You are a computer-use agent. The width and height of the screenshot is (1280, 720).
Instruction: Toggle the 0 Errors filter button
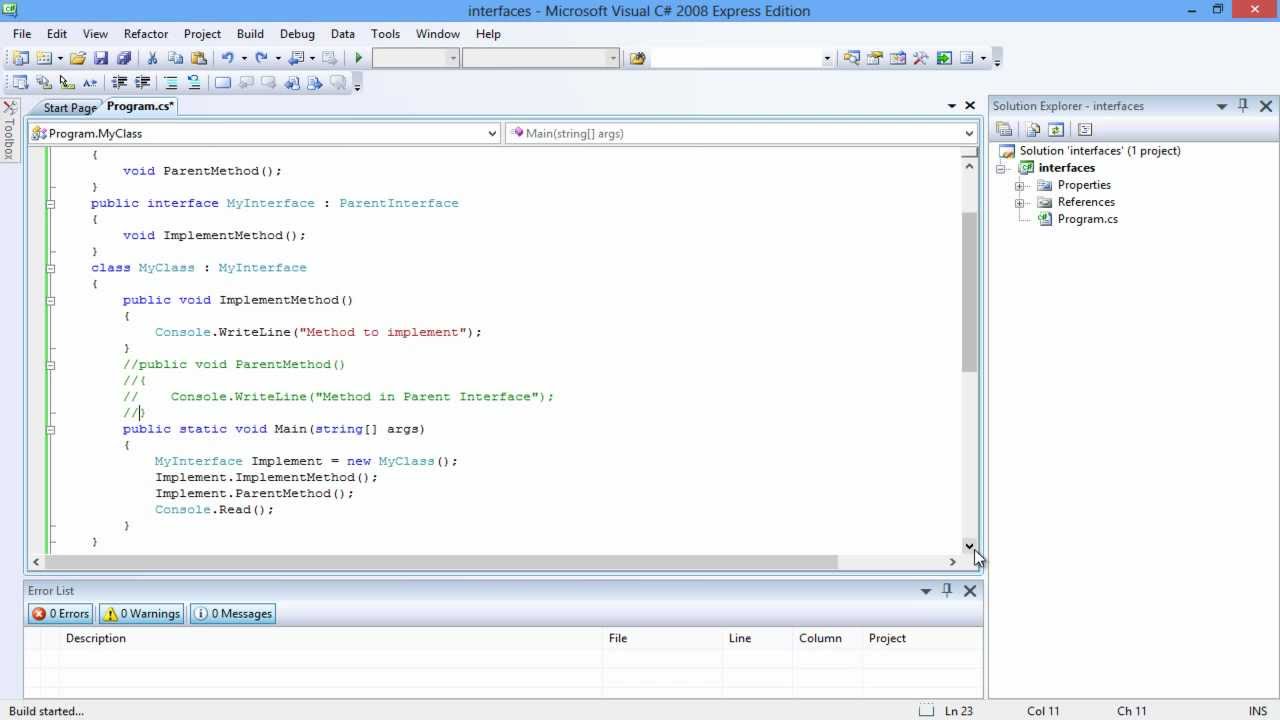coord(61,614)
